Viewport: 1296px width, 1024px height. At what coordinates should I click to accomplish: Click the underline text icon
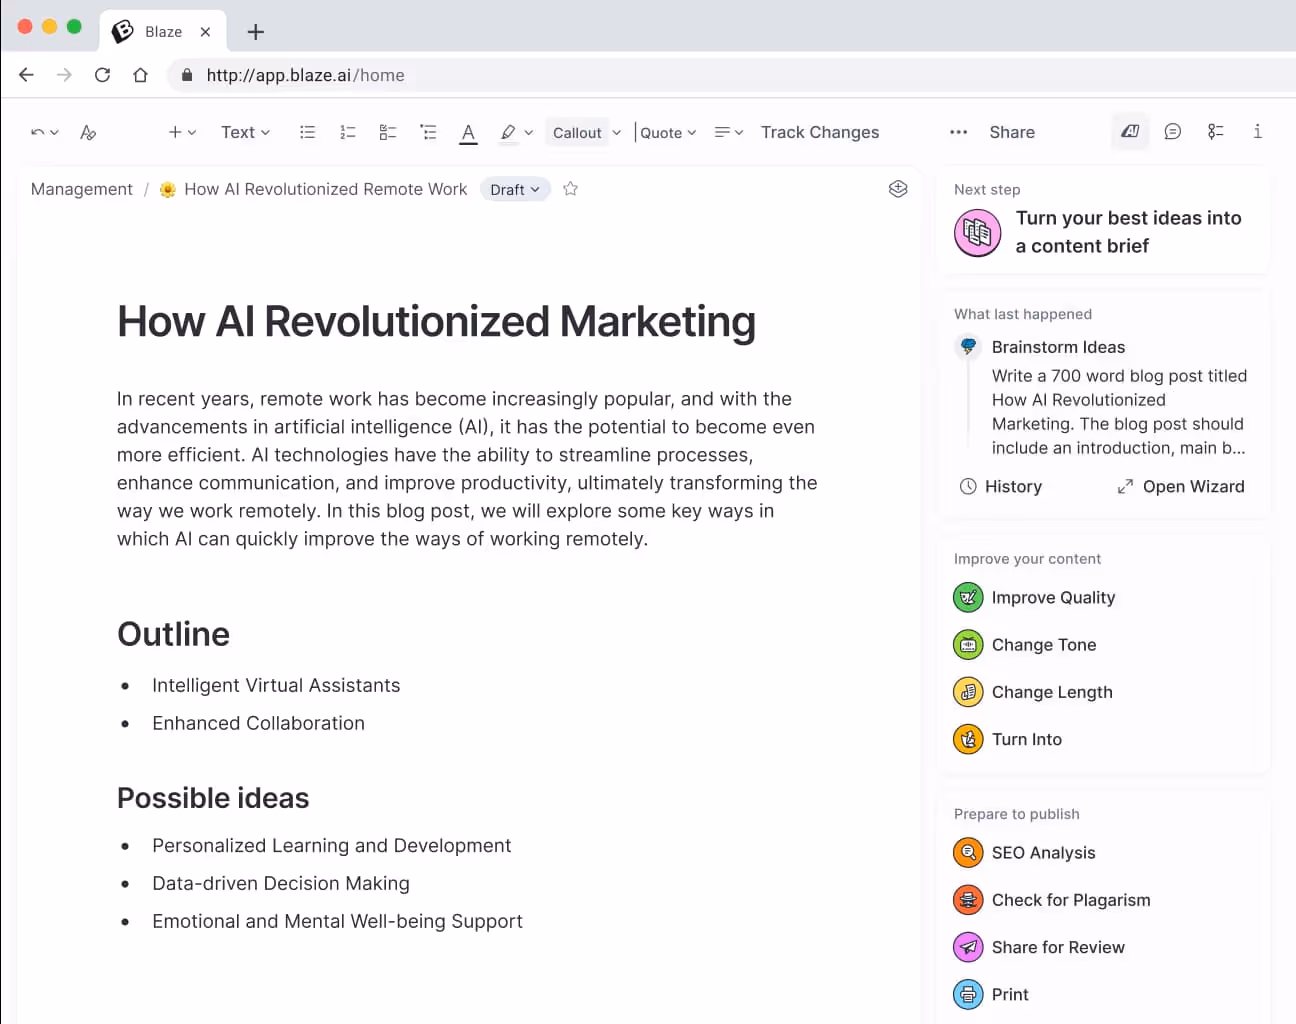pyautogui.click(x=468, y=131)
